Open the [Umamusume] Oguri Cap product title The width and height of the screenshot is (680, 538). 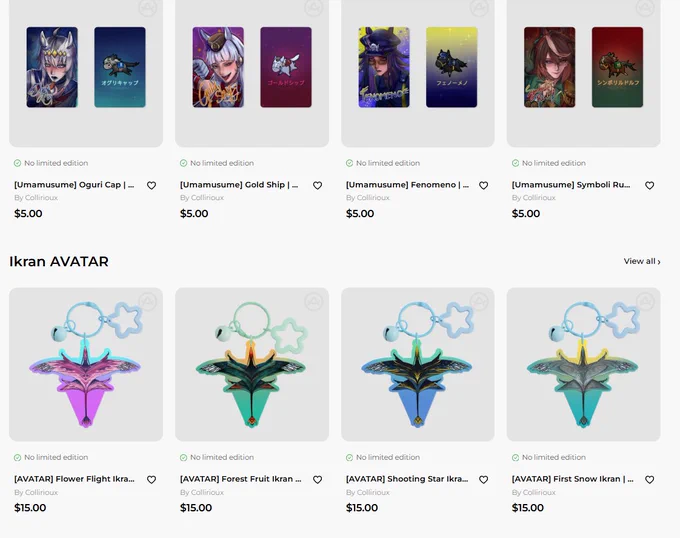pos(74,185)
